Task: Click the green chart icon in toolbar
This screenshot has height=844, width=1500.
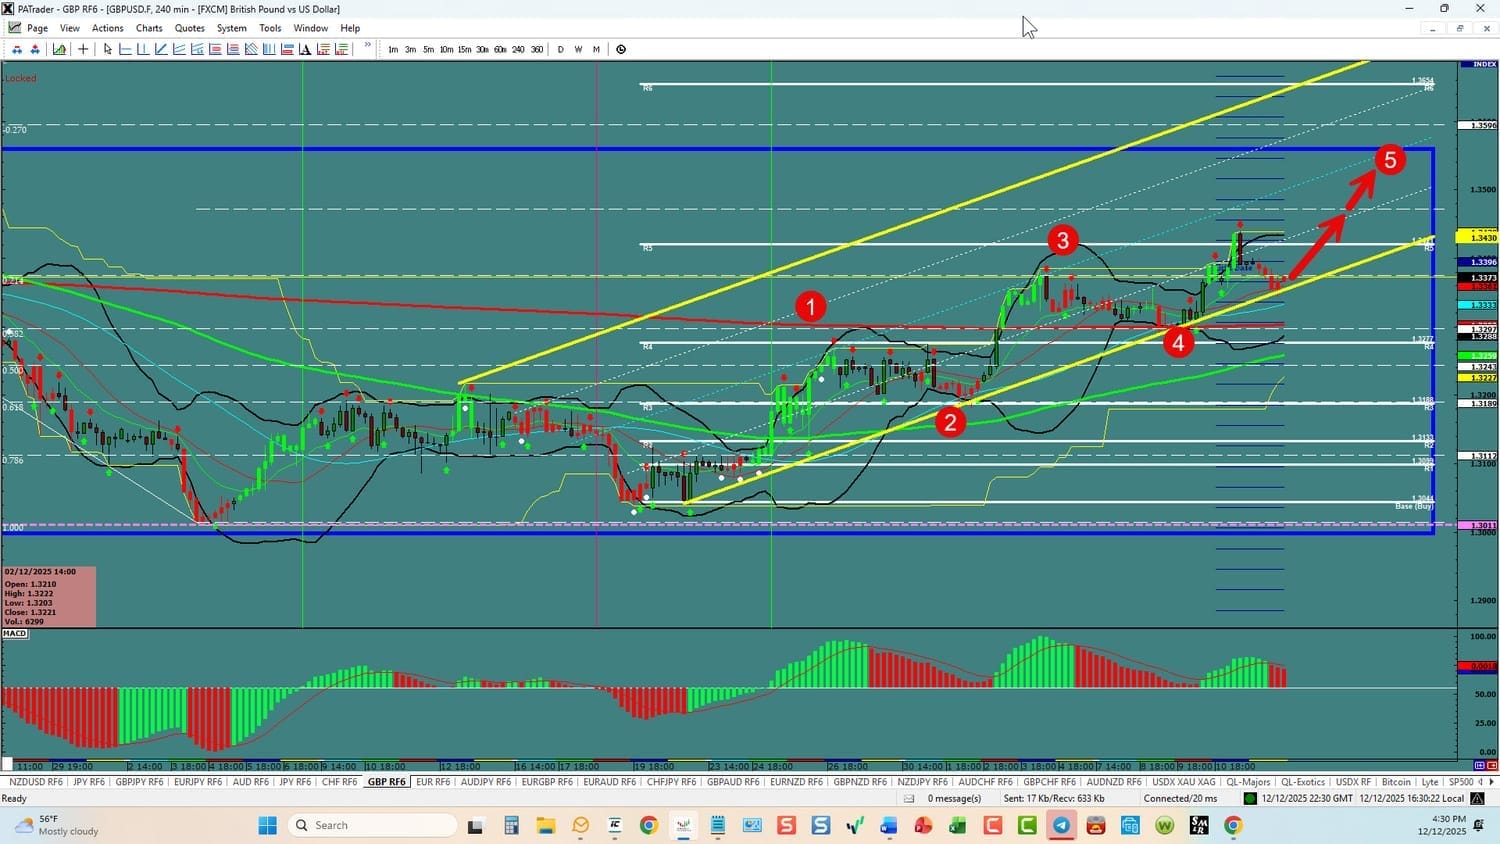Action: click(60, 49)
